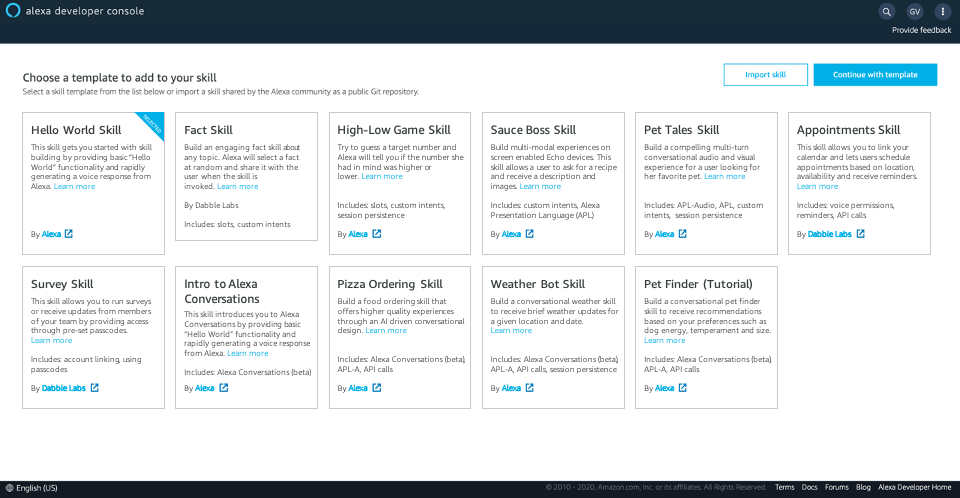This screenshot has height=498, width=960.
Task: Open Learn more in Weather Bot Skill
Action: 511,331
